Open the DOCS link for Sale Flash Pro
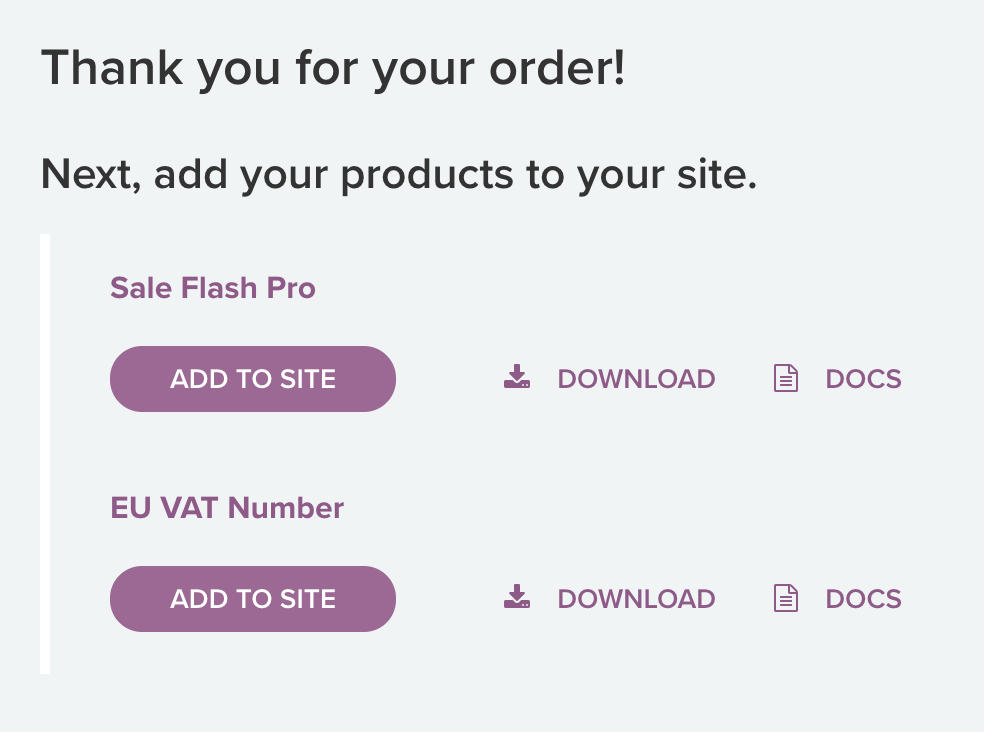Image resolution: width=984 pixels, height=732 pixels. 863,378
